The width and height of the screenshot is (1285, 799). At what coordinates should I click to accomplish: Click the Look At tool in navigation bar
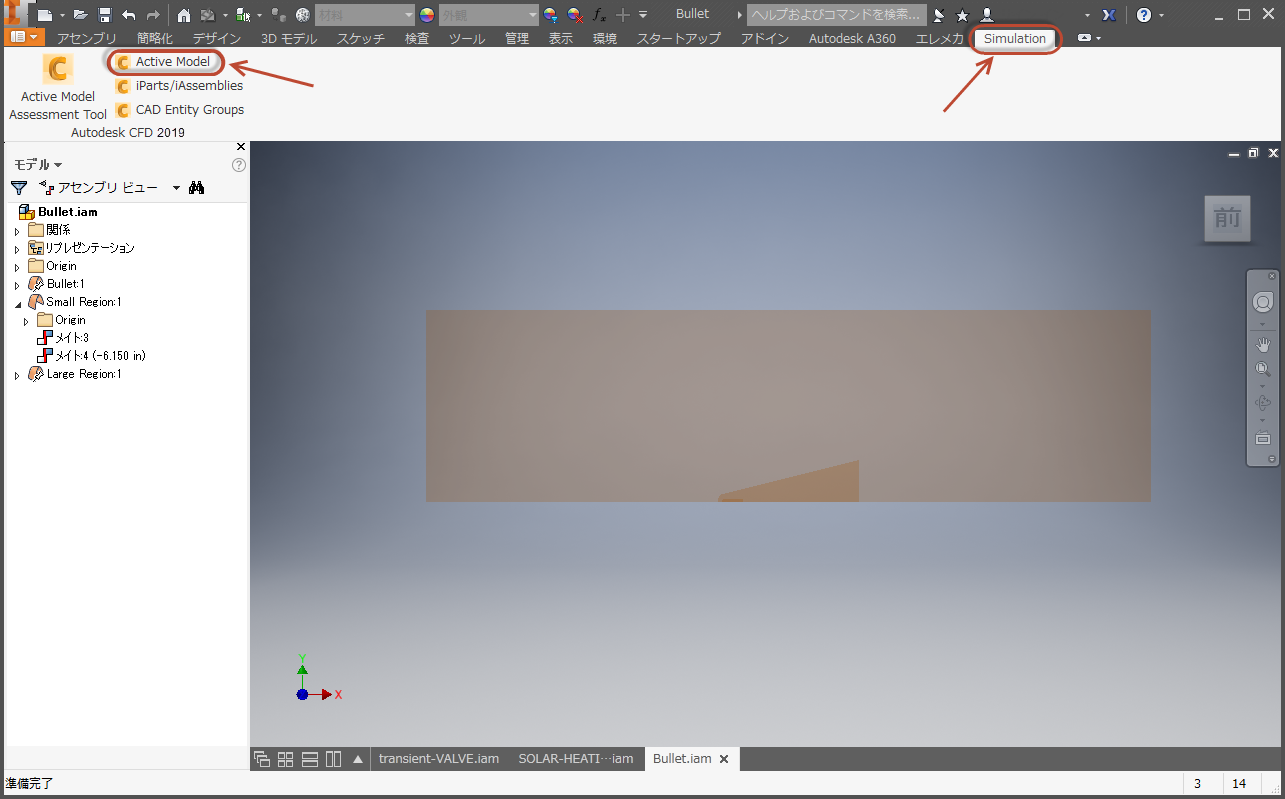point(1263,438)
